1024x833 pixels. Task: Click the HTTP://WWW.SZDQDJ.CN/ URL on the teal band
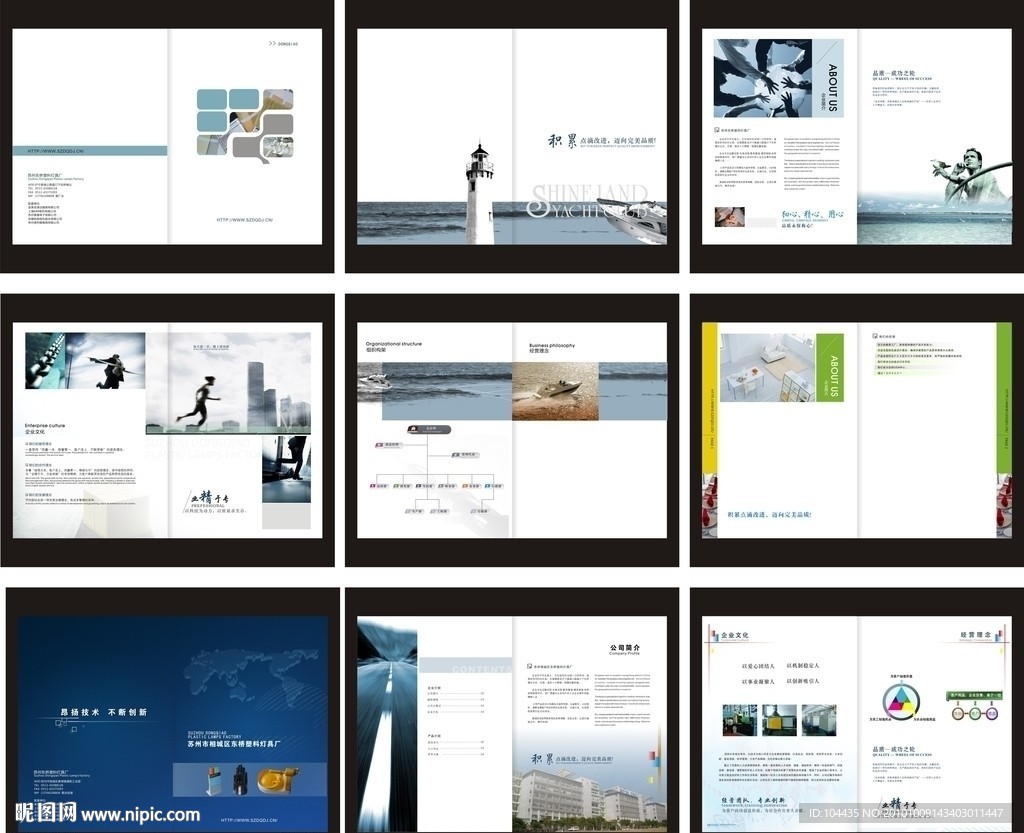click(x=56, y=151)
